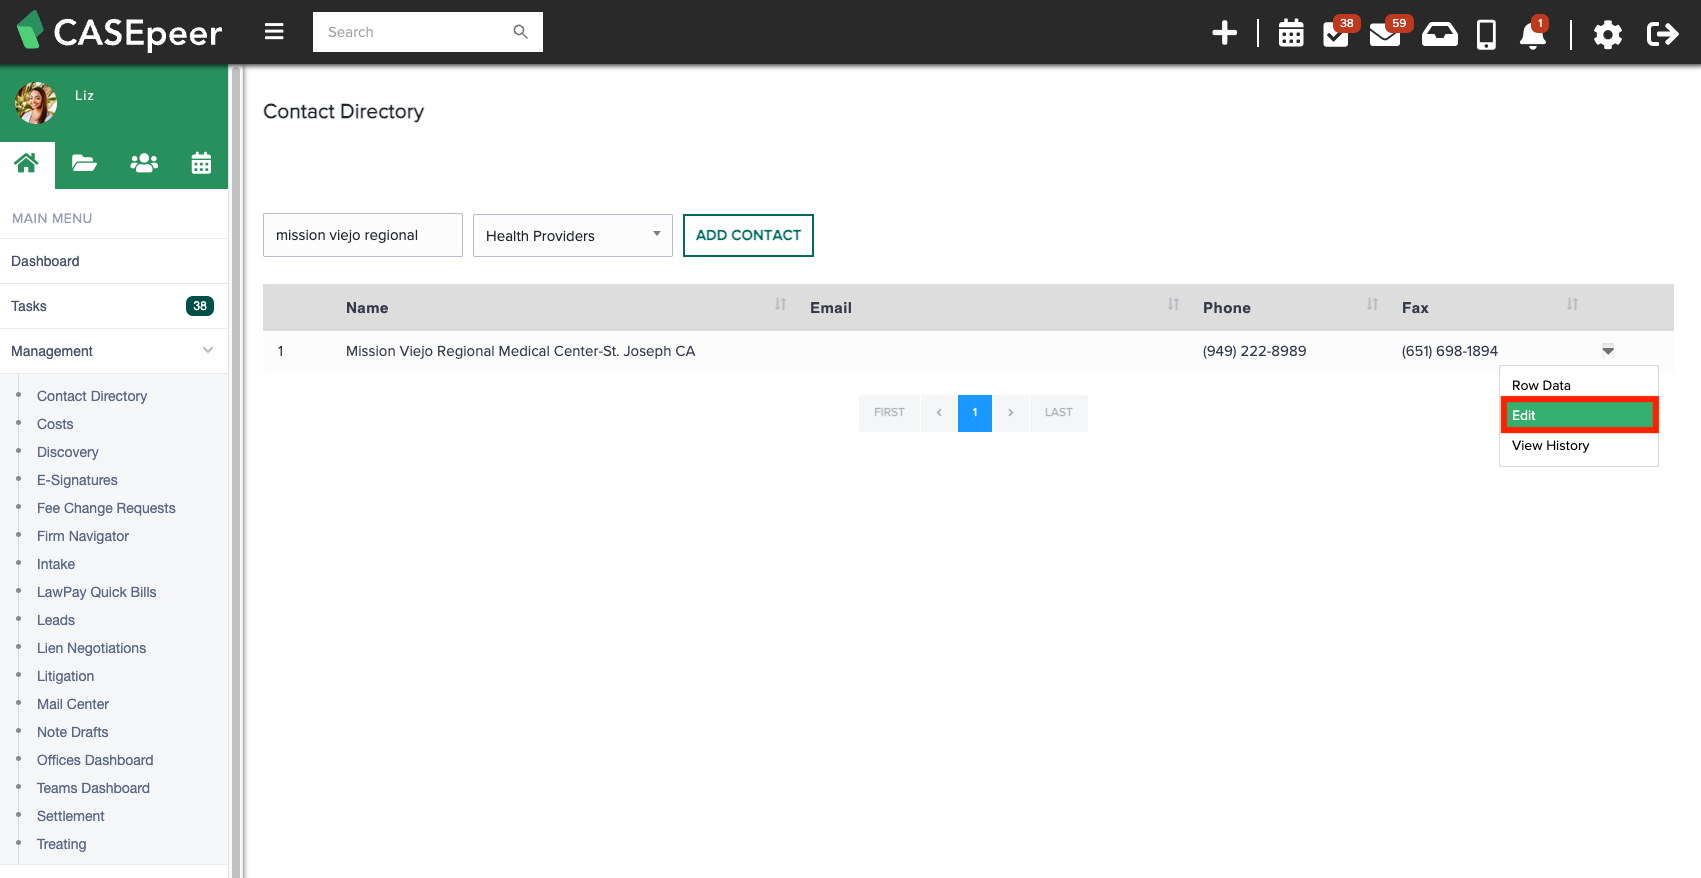Open the inbox tray icon
Screen dimensions: 1701x878
click(x=1439, y=34)
